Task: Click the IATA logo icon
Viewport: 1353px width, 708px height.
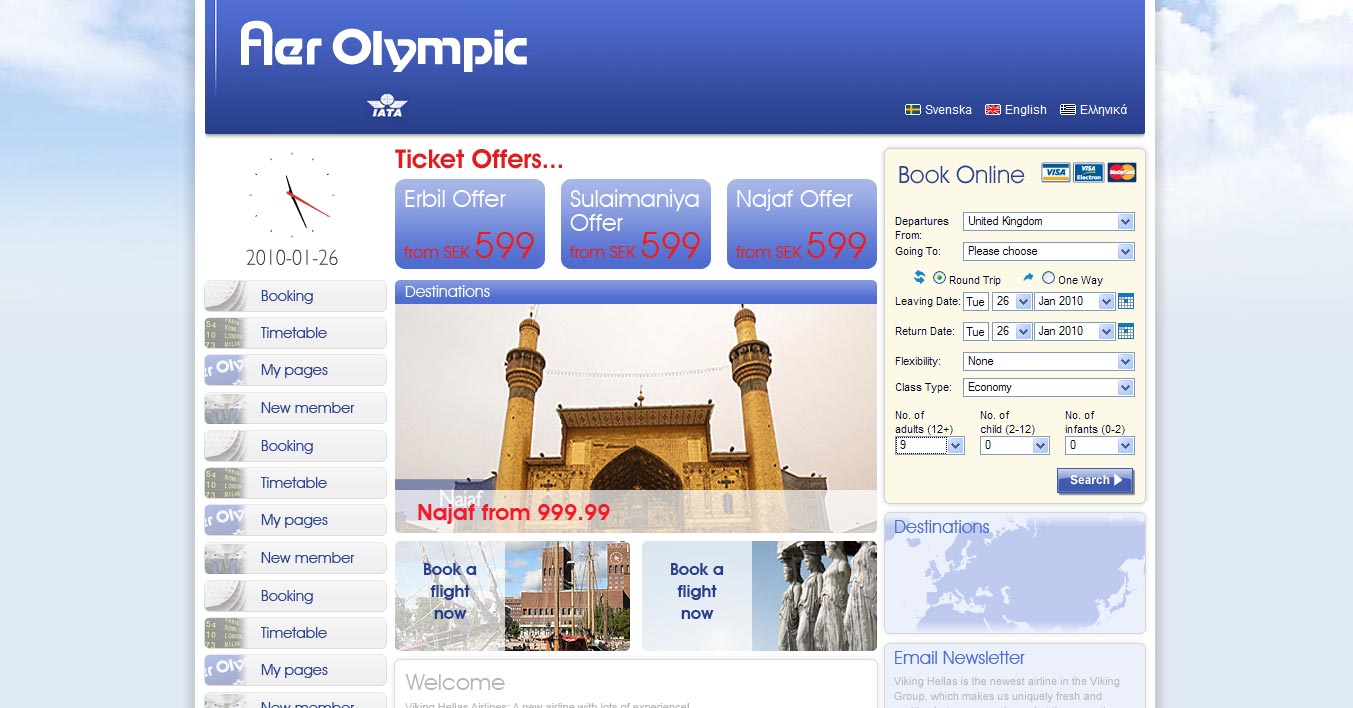Action: click(387, 106)
